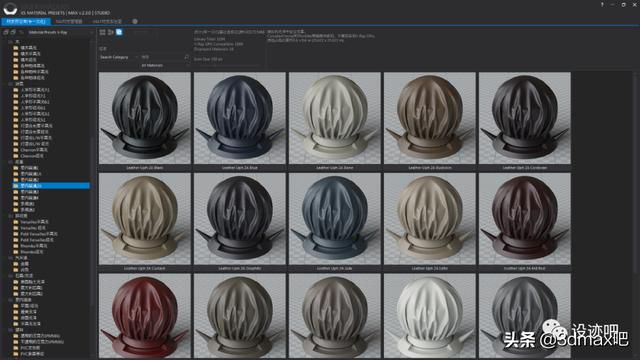Switch to the first thumbnail view mode icon

click(102, 32)
